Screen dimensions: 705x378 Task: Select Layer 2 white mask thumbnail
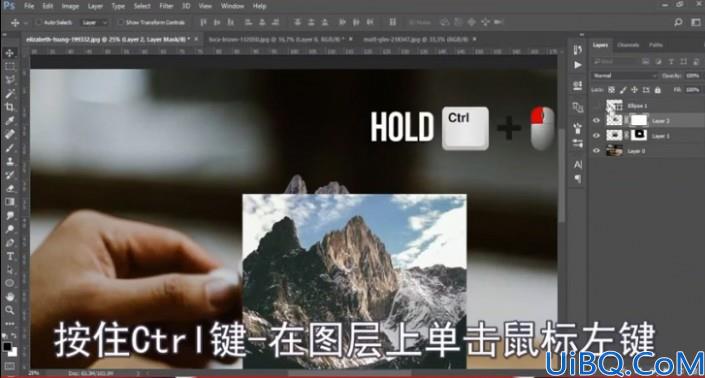tap(638, 120)
